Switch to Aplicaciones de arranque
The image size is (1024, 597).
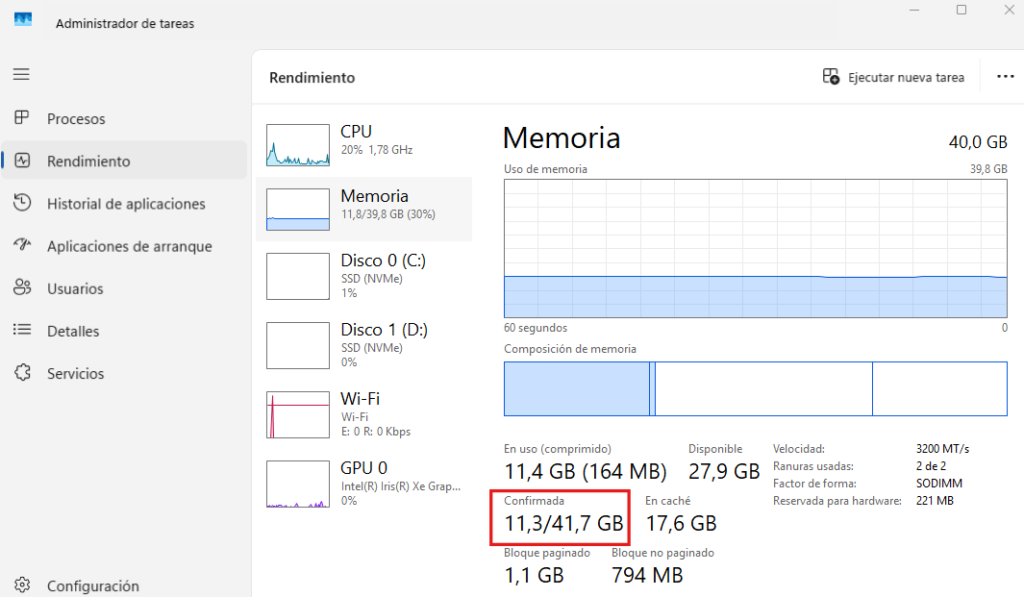[21, 245]
